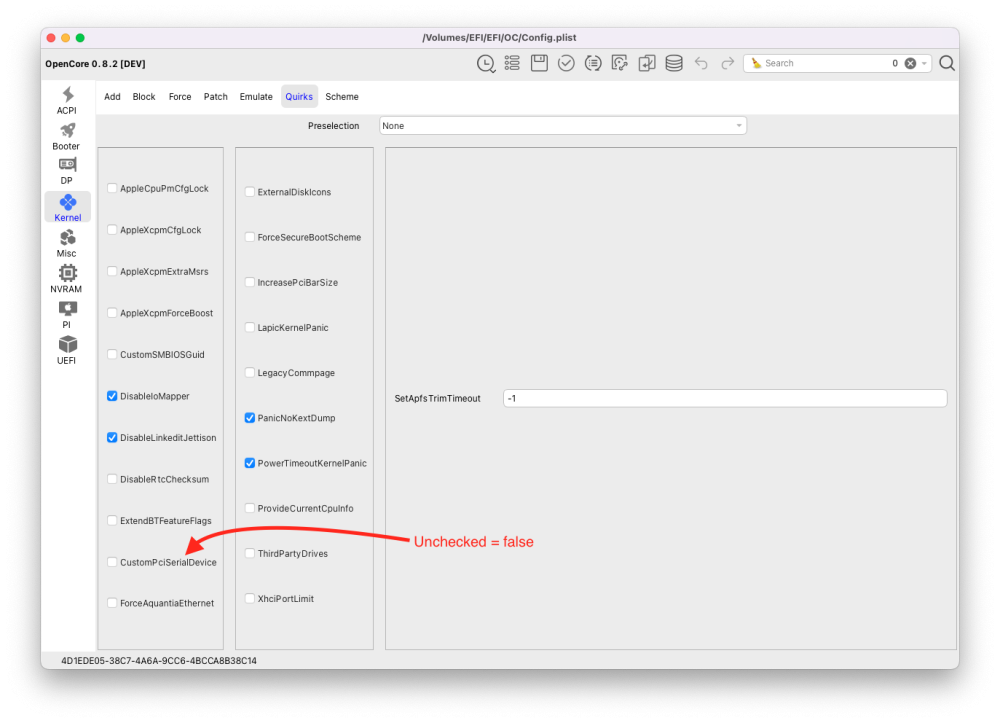Enable LapicKernelPanic checkbox
Screen dimensions: 1000x723
point(250,327)
